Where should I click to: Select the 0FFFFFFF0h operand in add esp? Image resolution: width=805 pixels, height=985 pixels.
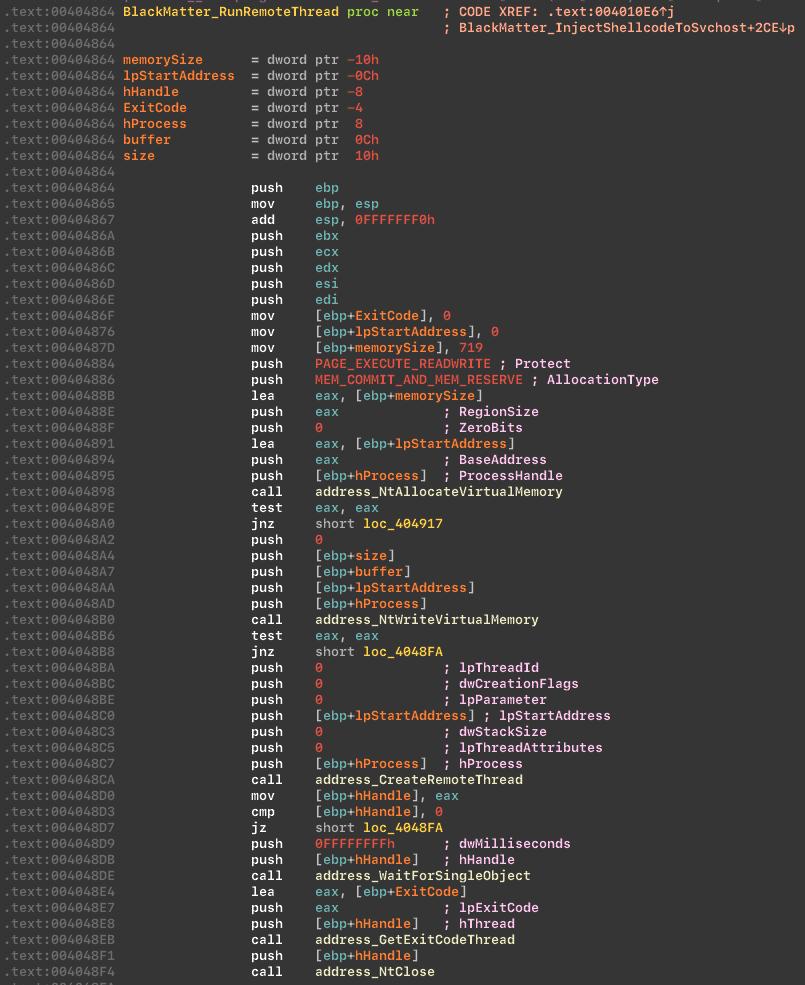394,220
